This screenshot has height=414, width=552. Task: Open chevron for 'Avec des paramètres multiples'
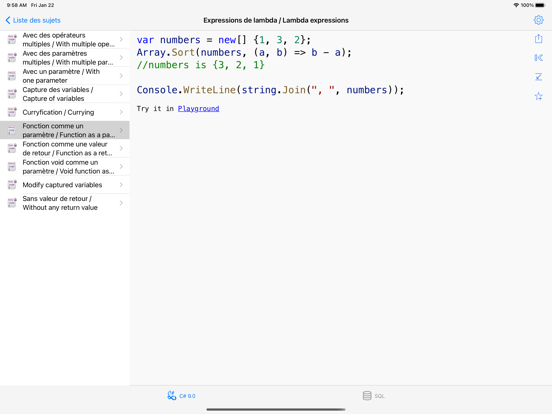pyautogui.click(x=121, y=57)
